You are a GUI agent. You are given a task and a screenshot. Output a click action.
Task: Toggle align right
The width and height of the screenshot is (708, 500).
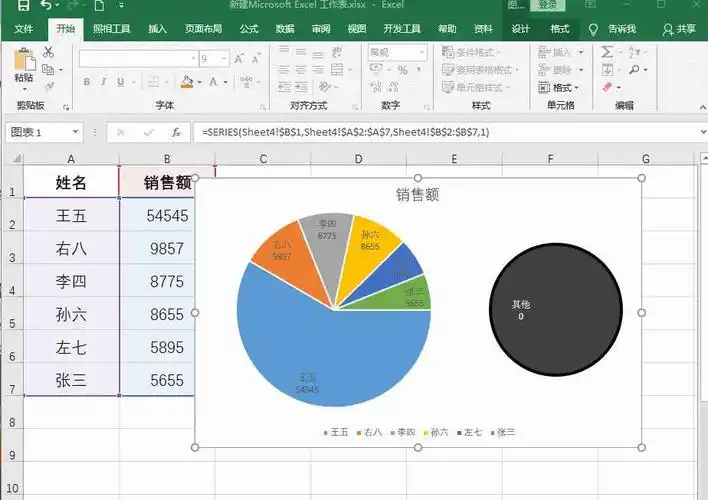click(318, 70)
